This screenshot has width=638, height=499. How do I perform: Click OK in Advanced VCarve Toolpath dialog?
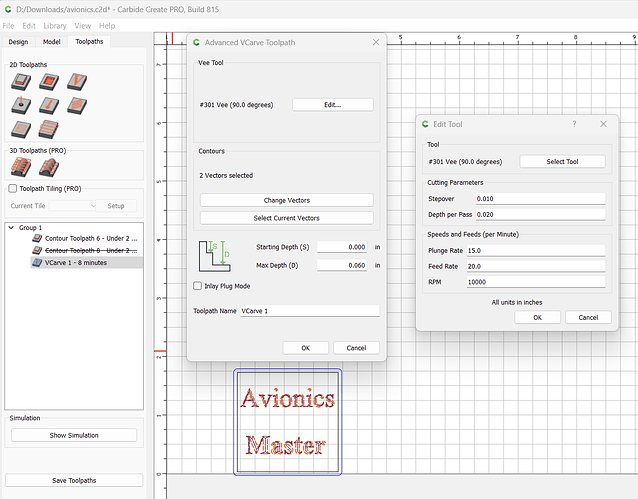tap(305, 348)
